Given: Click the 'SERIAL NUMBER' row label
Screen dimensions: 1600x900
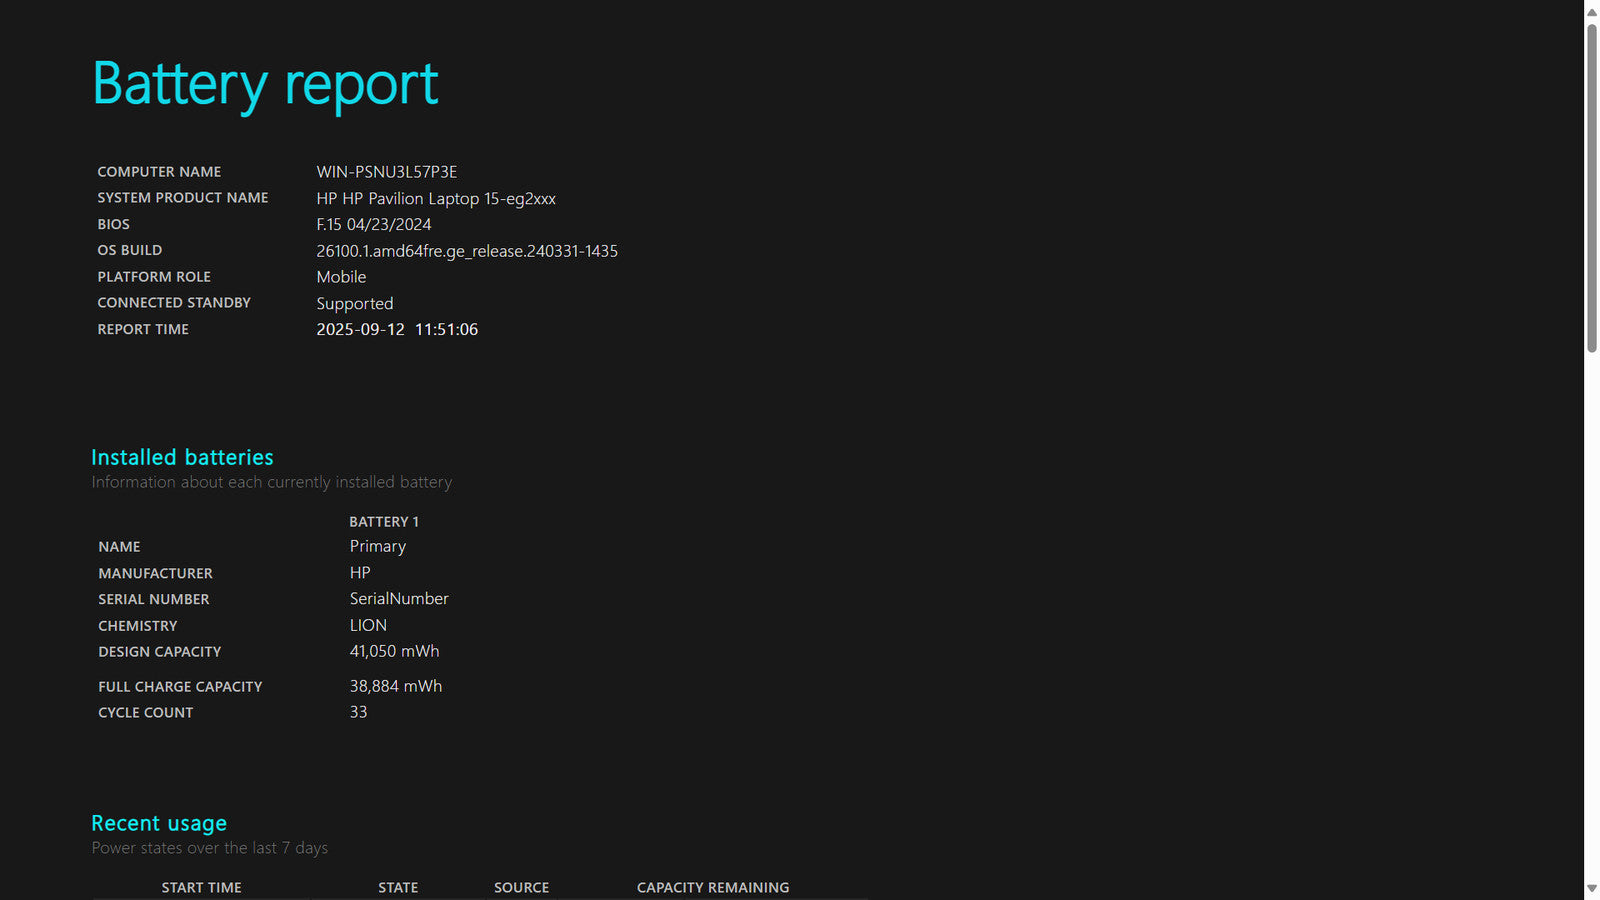Looking at the screenshot, I should (154, 600).
